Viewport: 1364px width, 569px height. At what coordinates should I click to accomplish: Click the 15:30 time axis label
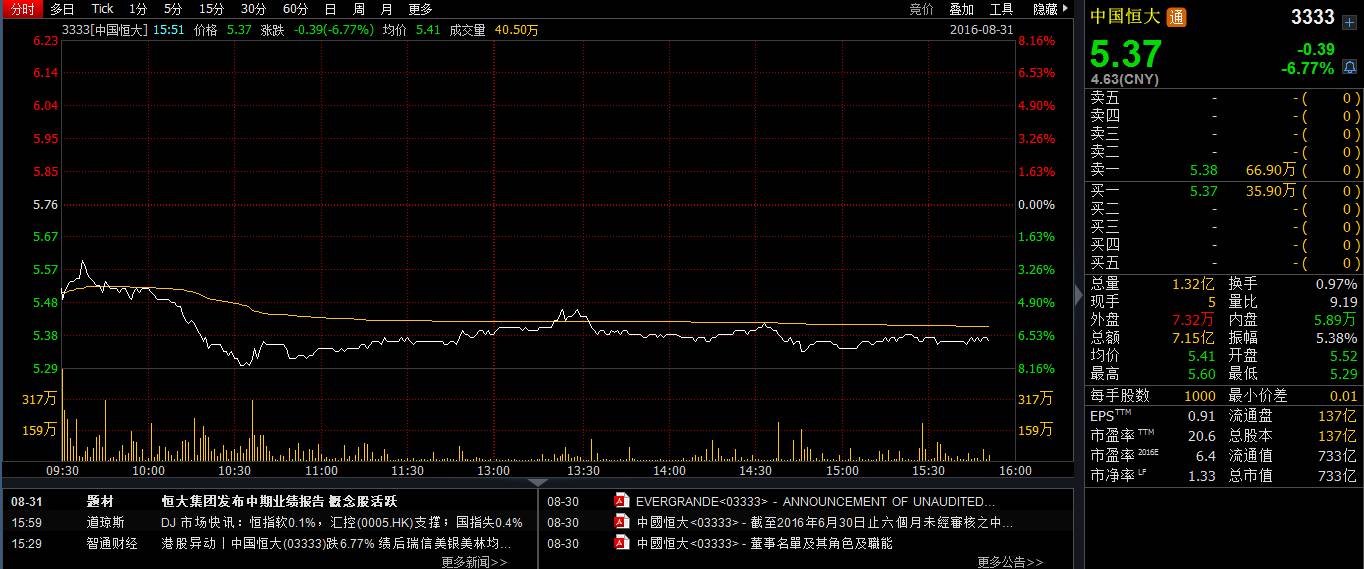click(929, 470)
